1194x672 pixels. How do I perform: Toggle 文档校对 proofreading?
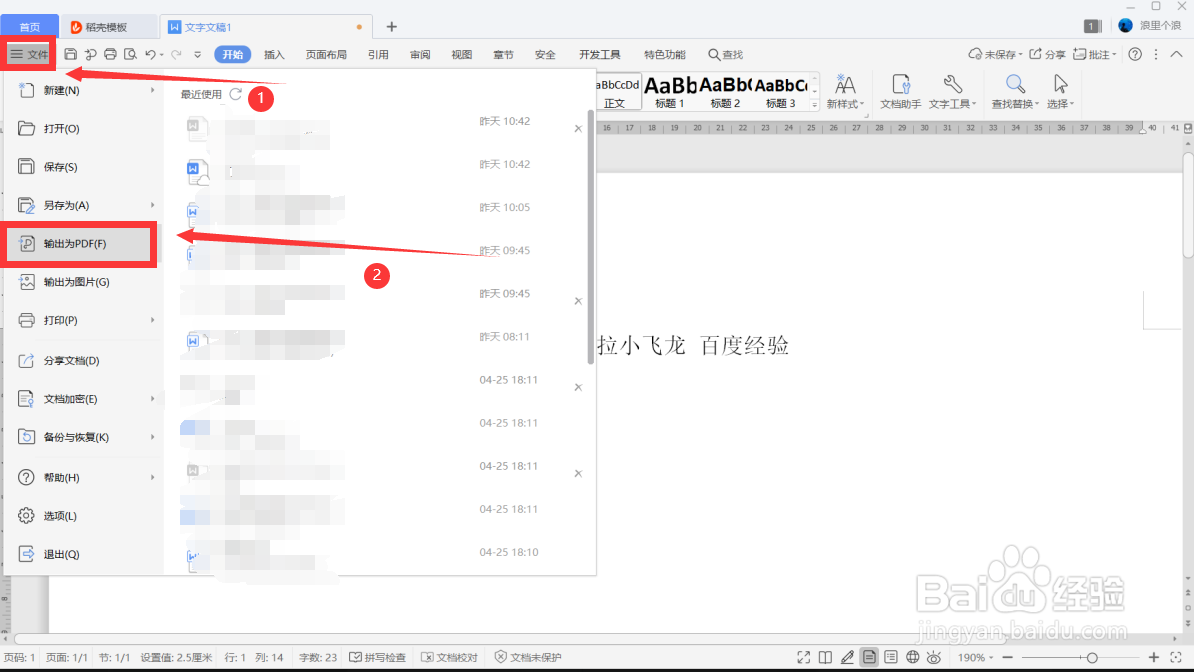[449, 657]
